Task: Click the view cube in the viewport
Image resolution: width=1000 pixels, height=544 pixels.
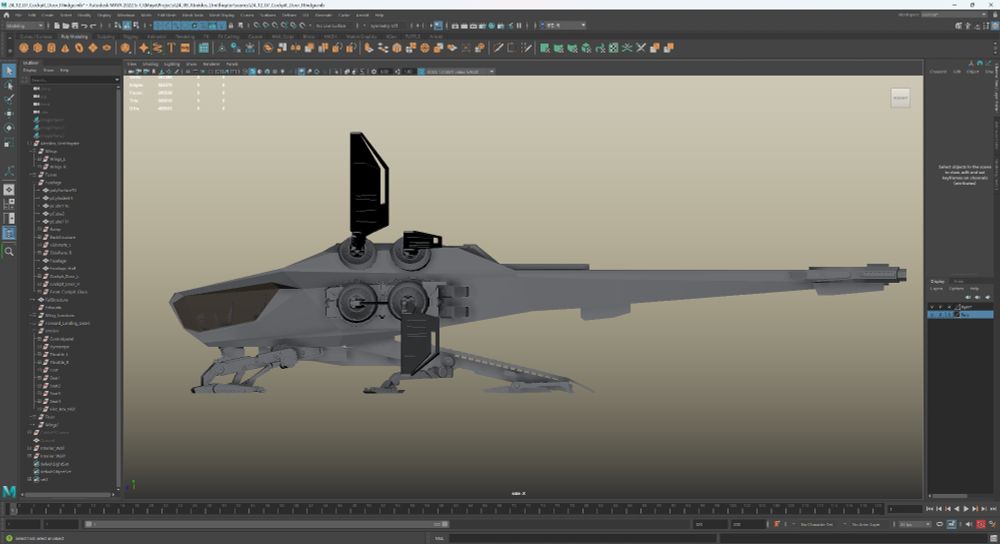Action: [x=900, y=98]
